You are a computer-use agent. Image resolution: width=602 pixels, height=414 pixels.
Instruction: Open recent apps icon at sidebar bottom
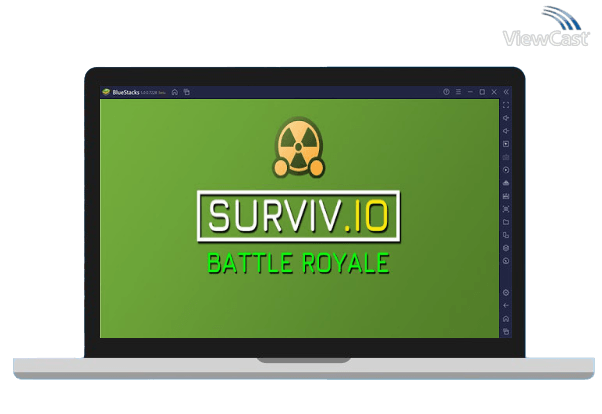point(506,331)
